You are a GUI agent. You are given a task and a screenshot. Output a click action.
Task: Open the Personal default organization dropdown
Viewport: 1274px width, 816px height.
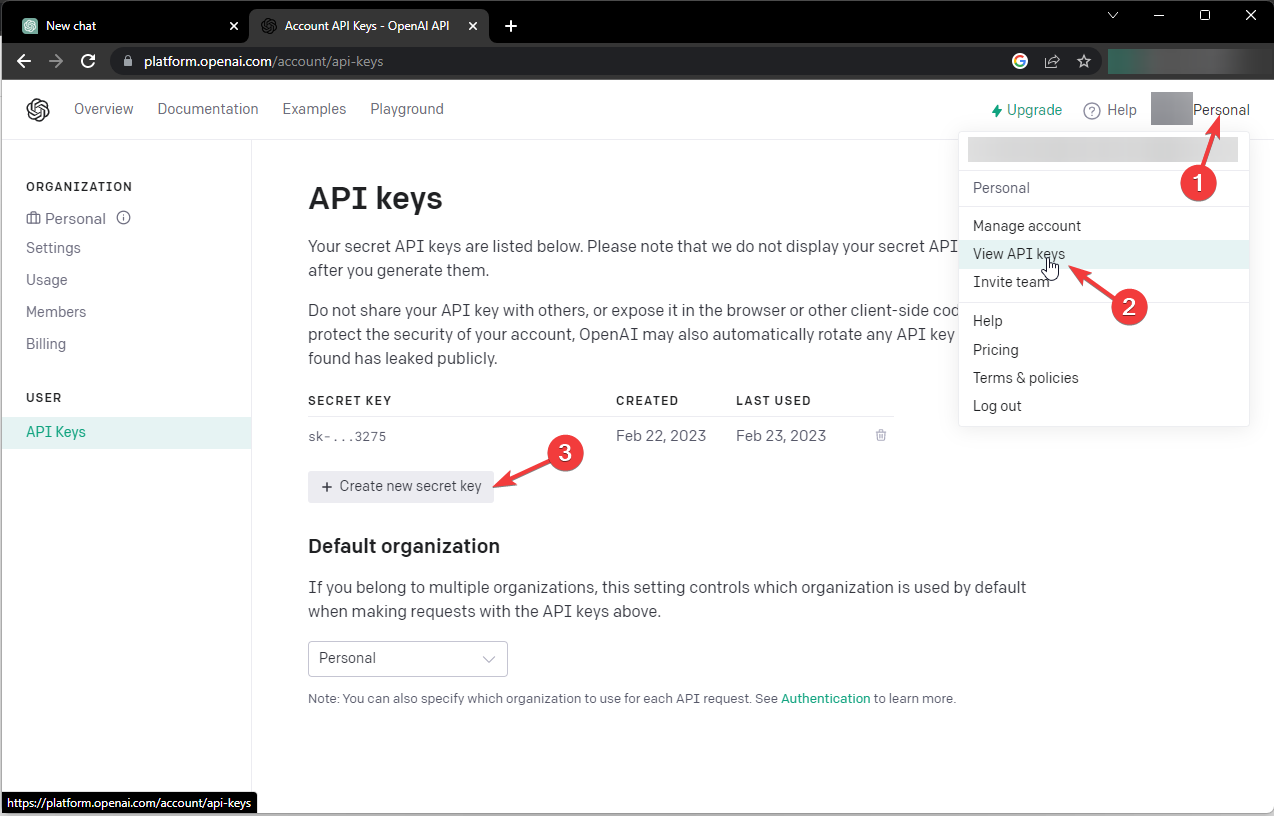tap(408, 658)
